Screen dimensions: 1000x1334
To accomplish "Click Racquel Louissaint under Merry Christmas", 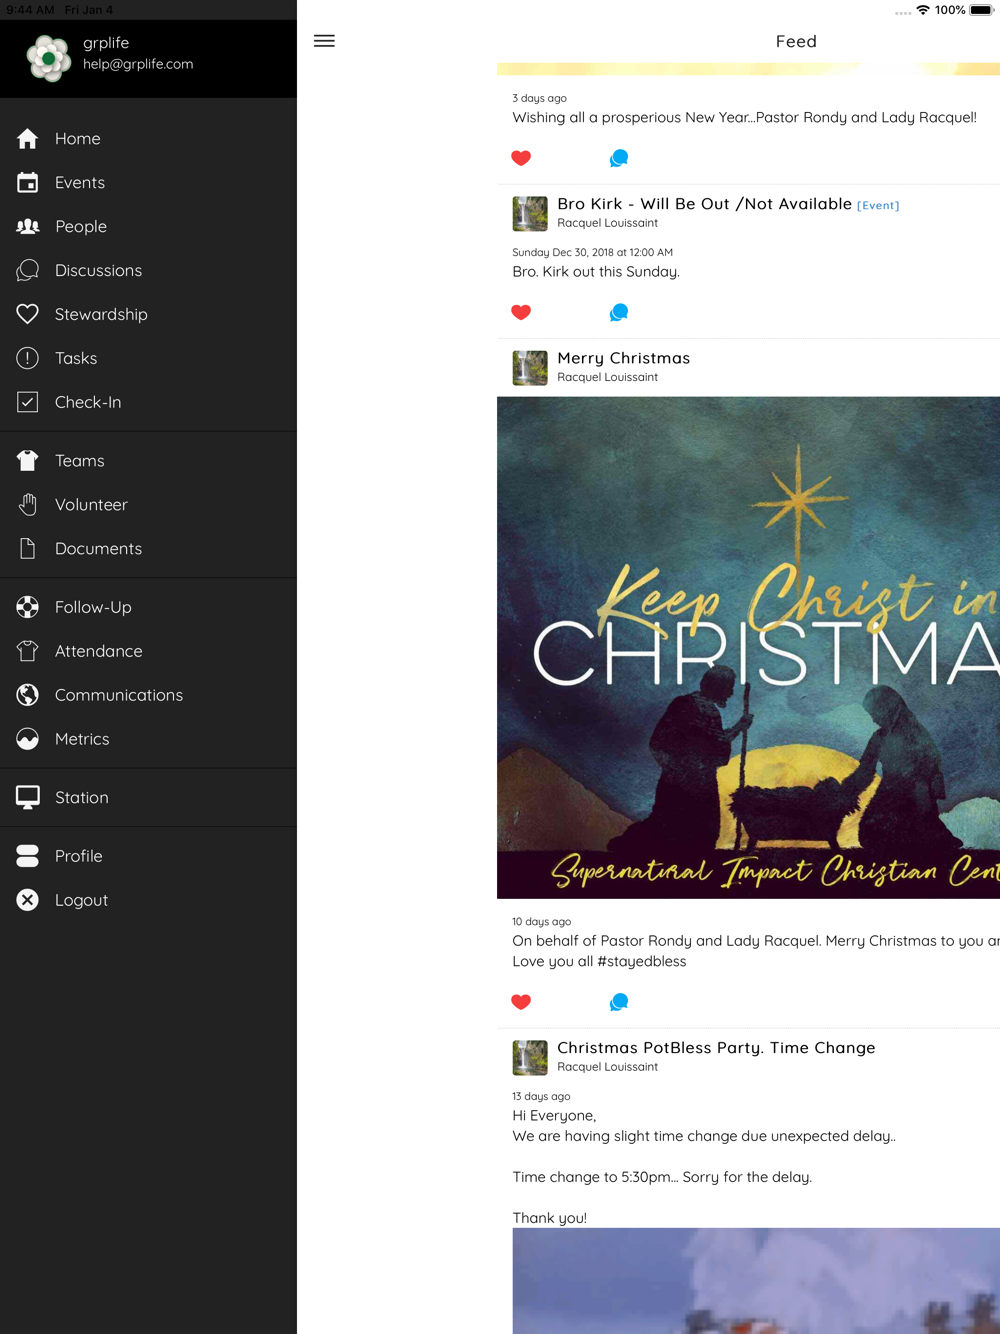I will (607, 377).
